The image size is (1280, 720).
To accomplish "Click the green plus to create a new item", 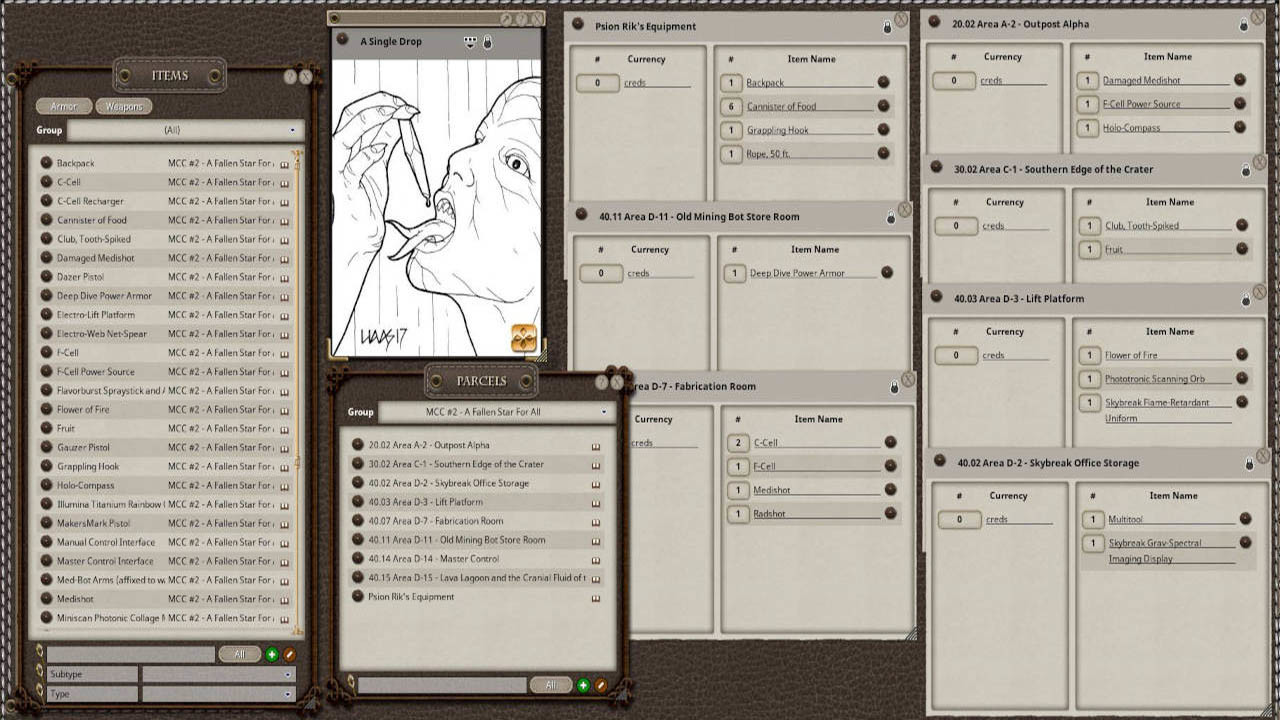I will point(270,654).
